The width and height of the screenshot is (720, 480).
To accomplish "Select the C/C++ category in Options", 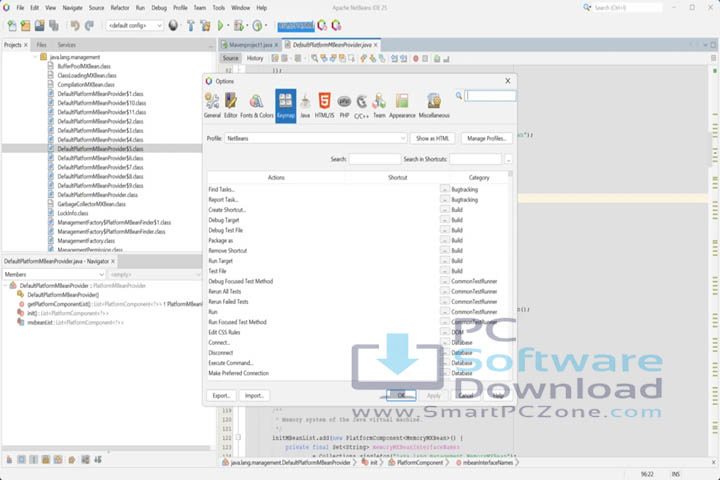I will (x=361, y=106).
